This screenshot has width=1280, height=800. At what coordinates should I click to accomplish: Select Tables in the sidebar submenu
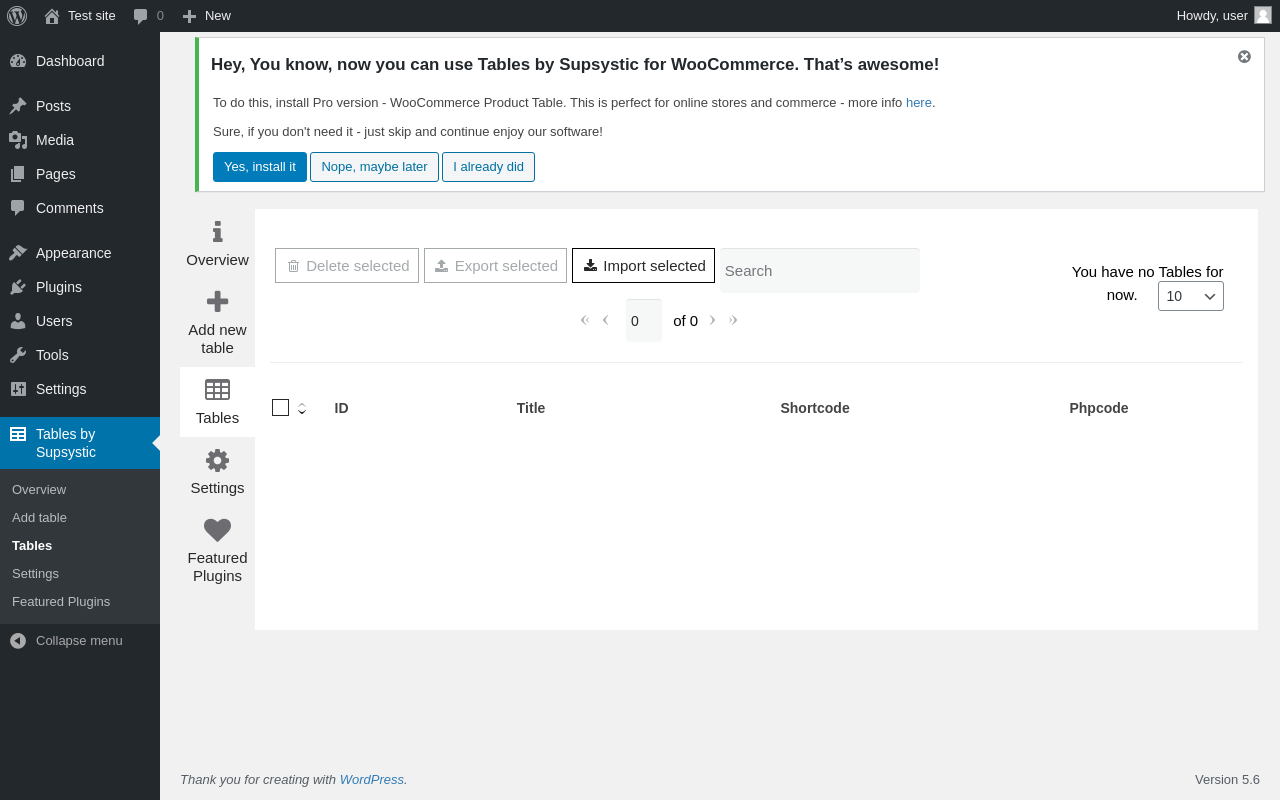tap(32, 546)
